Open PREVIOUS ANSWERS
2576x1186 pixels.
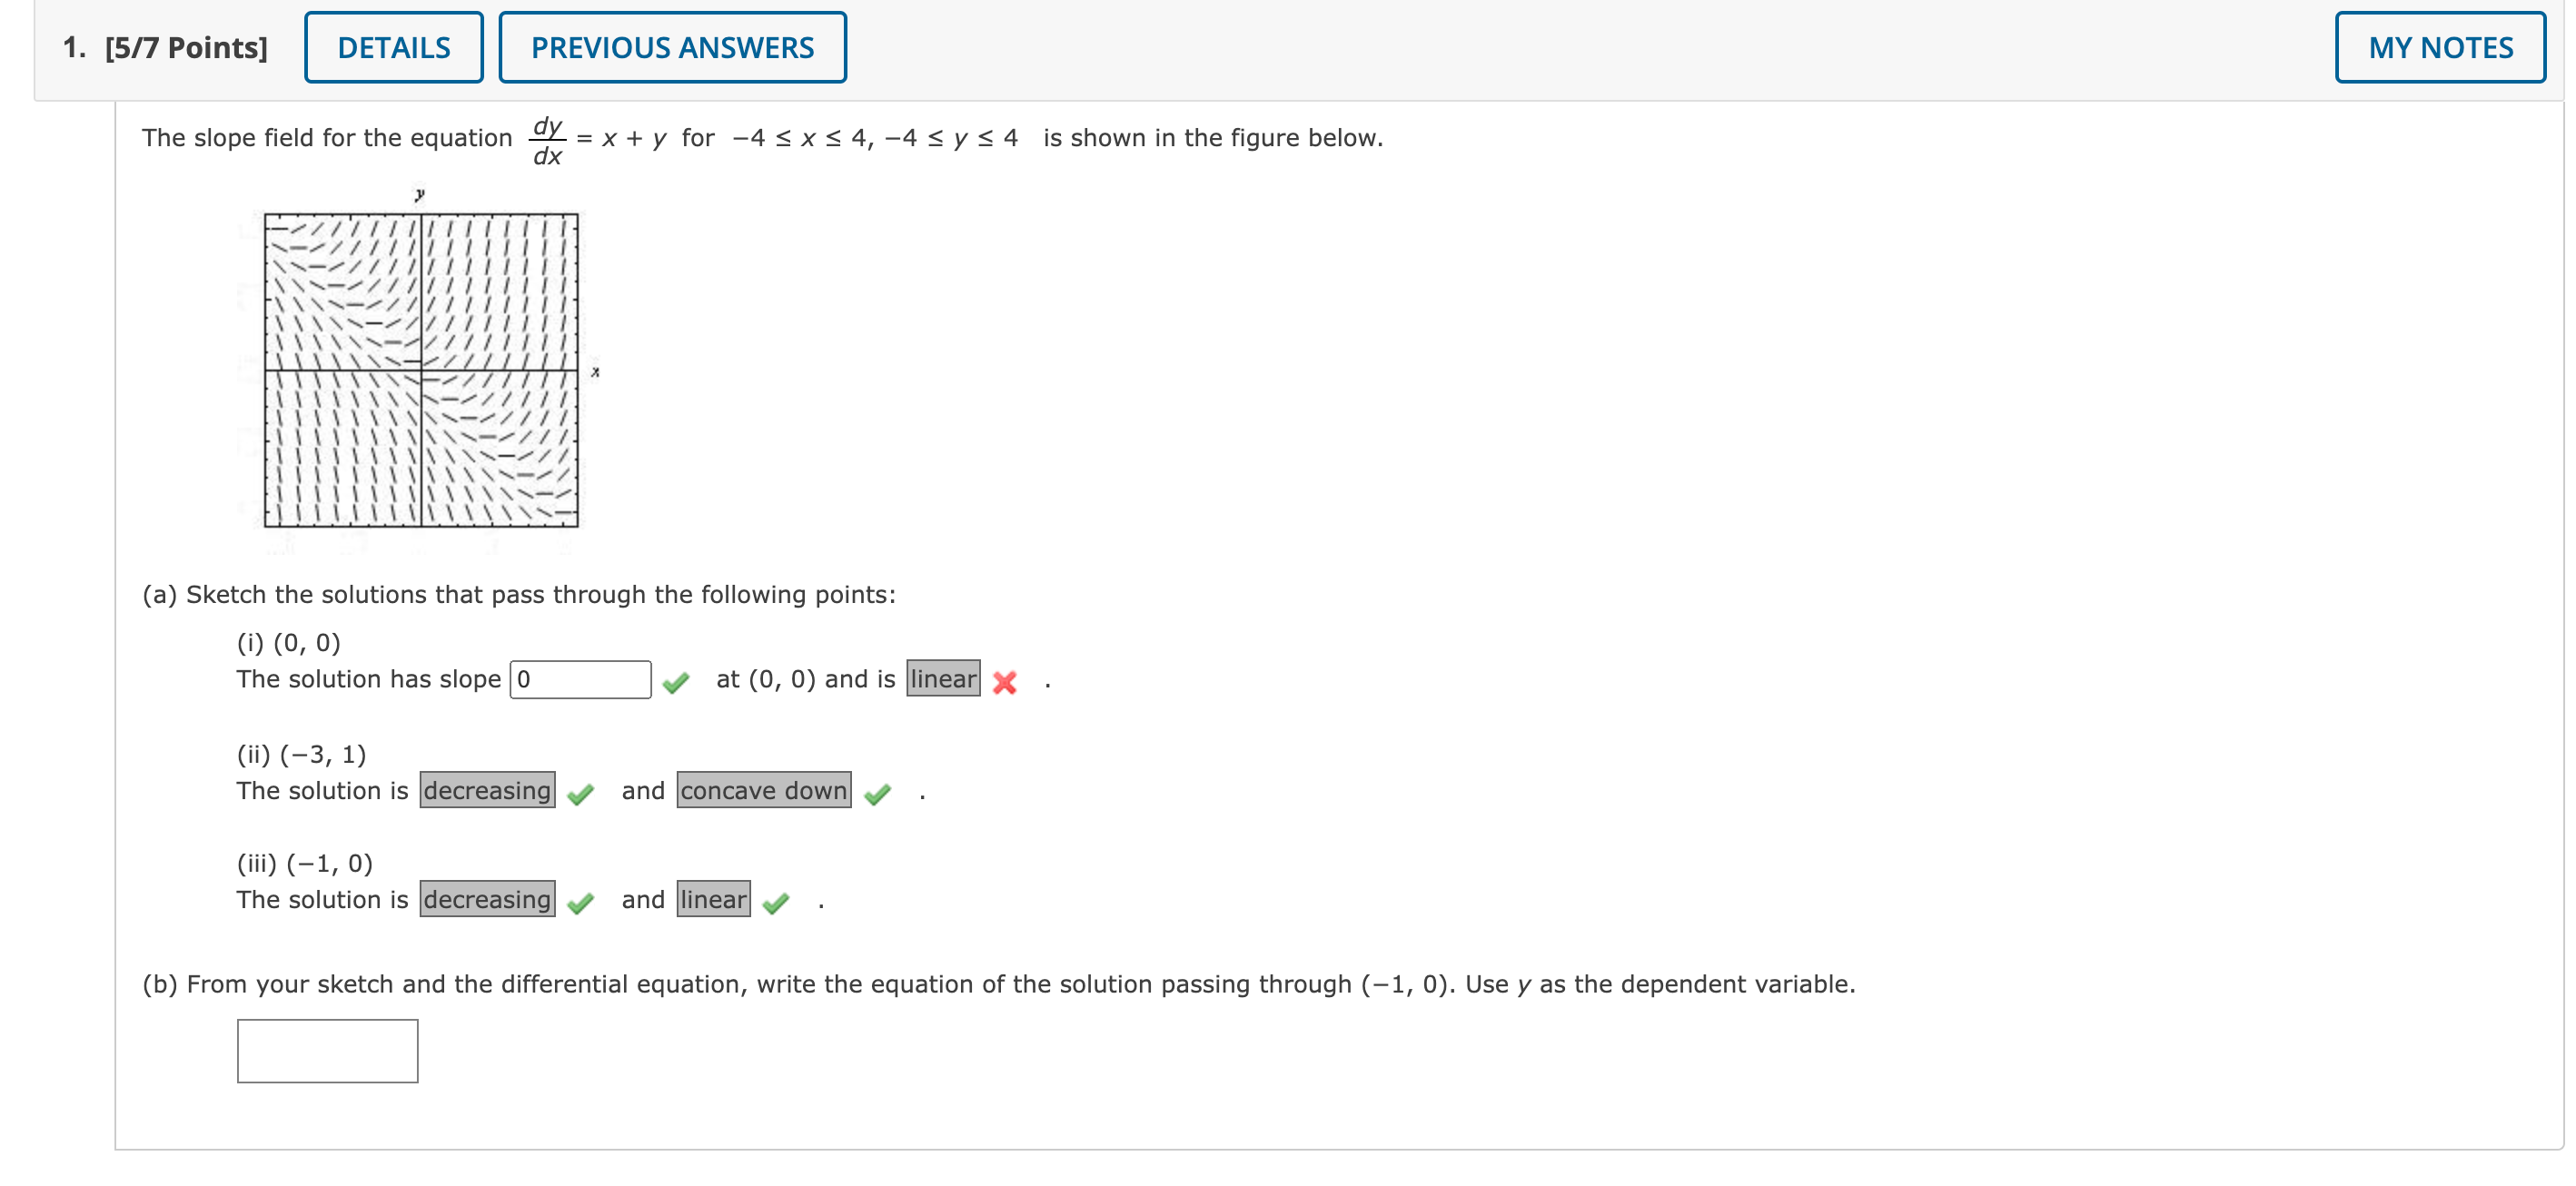(x=672, y=46)
